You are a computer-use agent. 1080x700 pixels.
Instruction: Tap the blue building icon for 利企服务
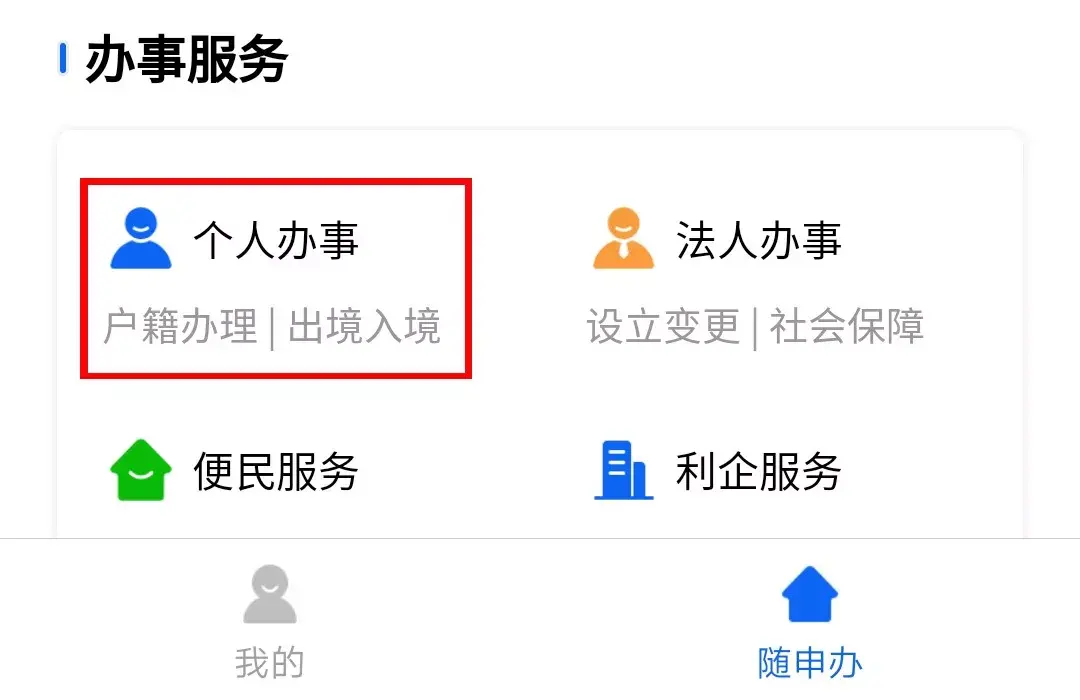click(x=623, y=470)
